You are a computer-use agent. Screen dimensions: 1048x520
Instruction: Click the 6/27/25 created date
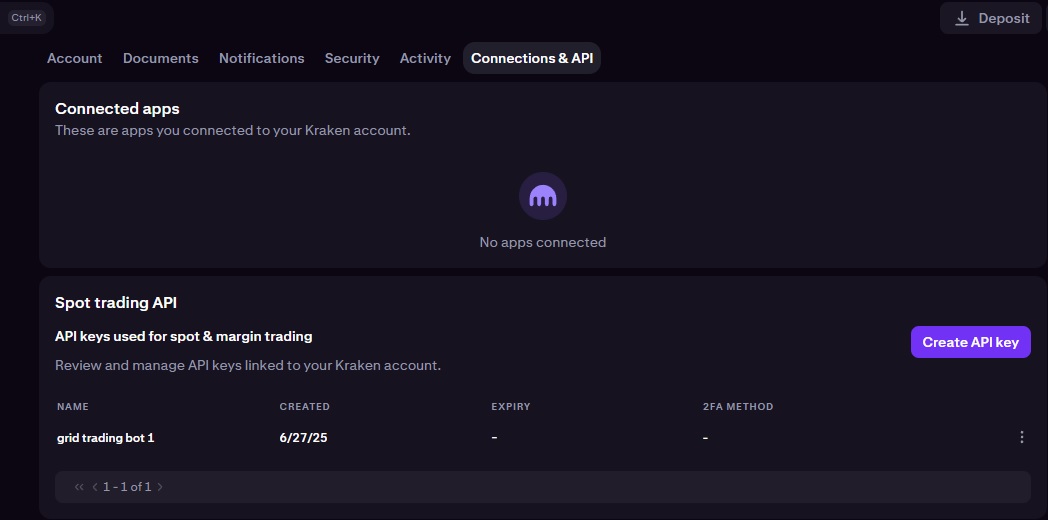303,438
